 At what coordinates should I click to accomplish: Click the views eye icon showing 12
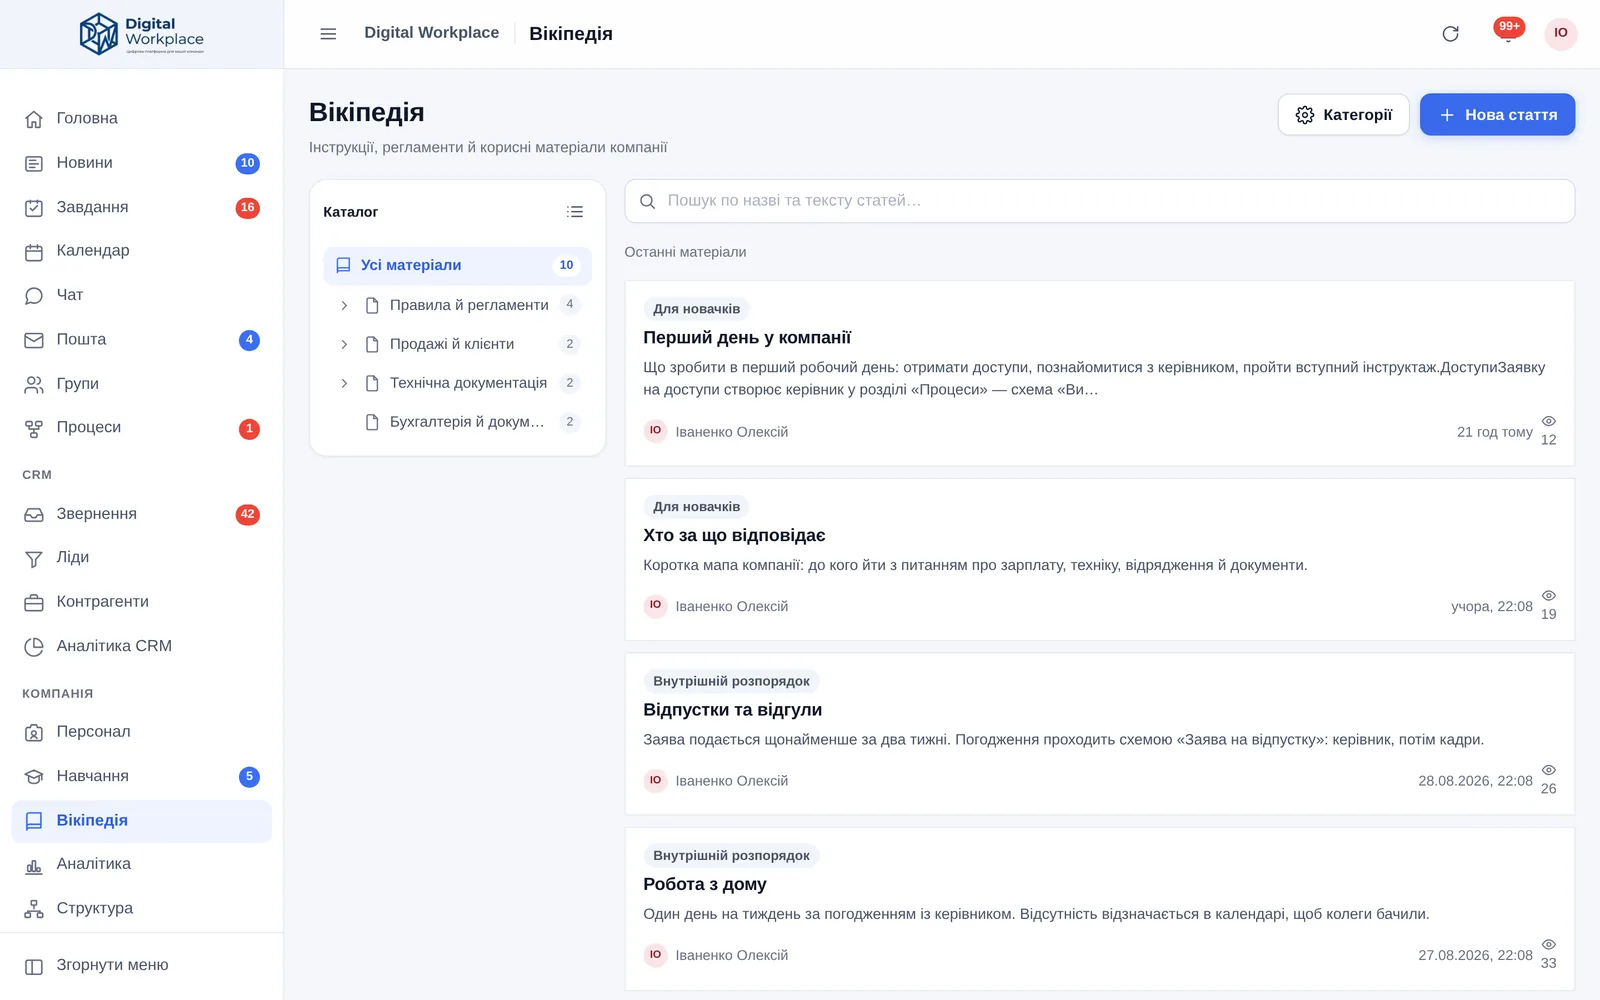(1548, 421)
